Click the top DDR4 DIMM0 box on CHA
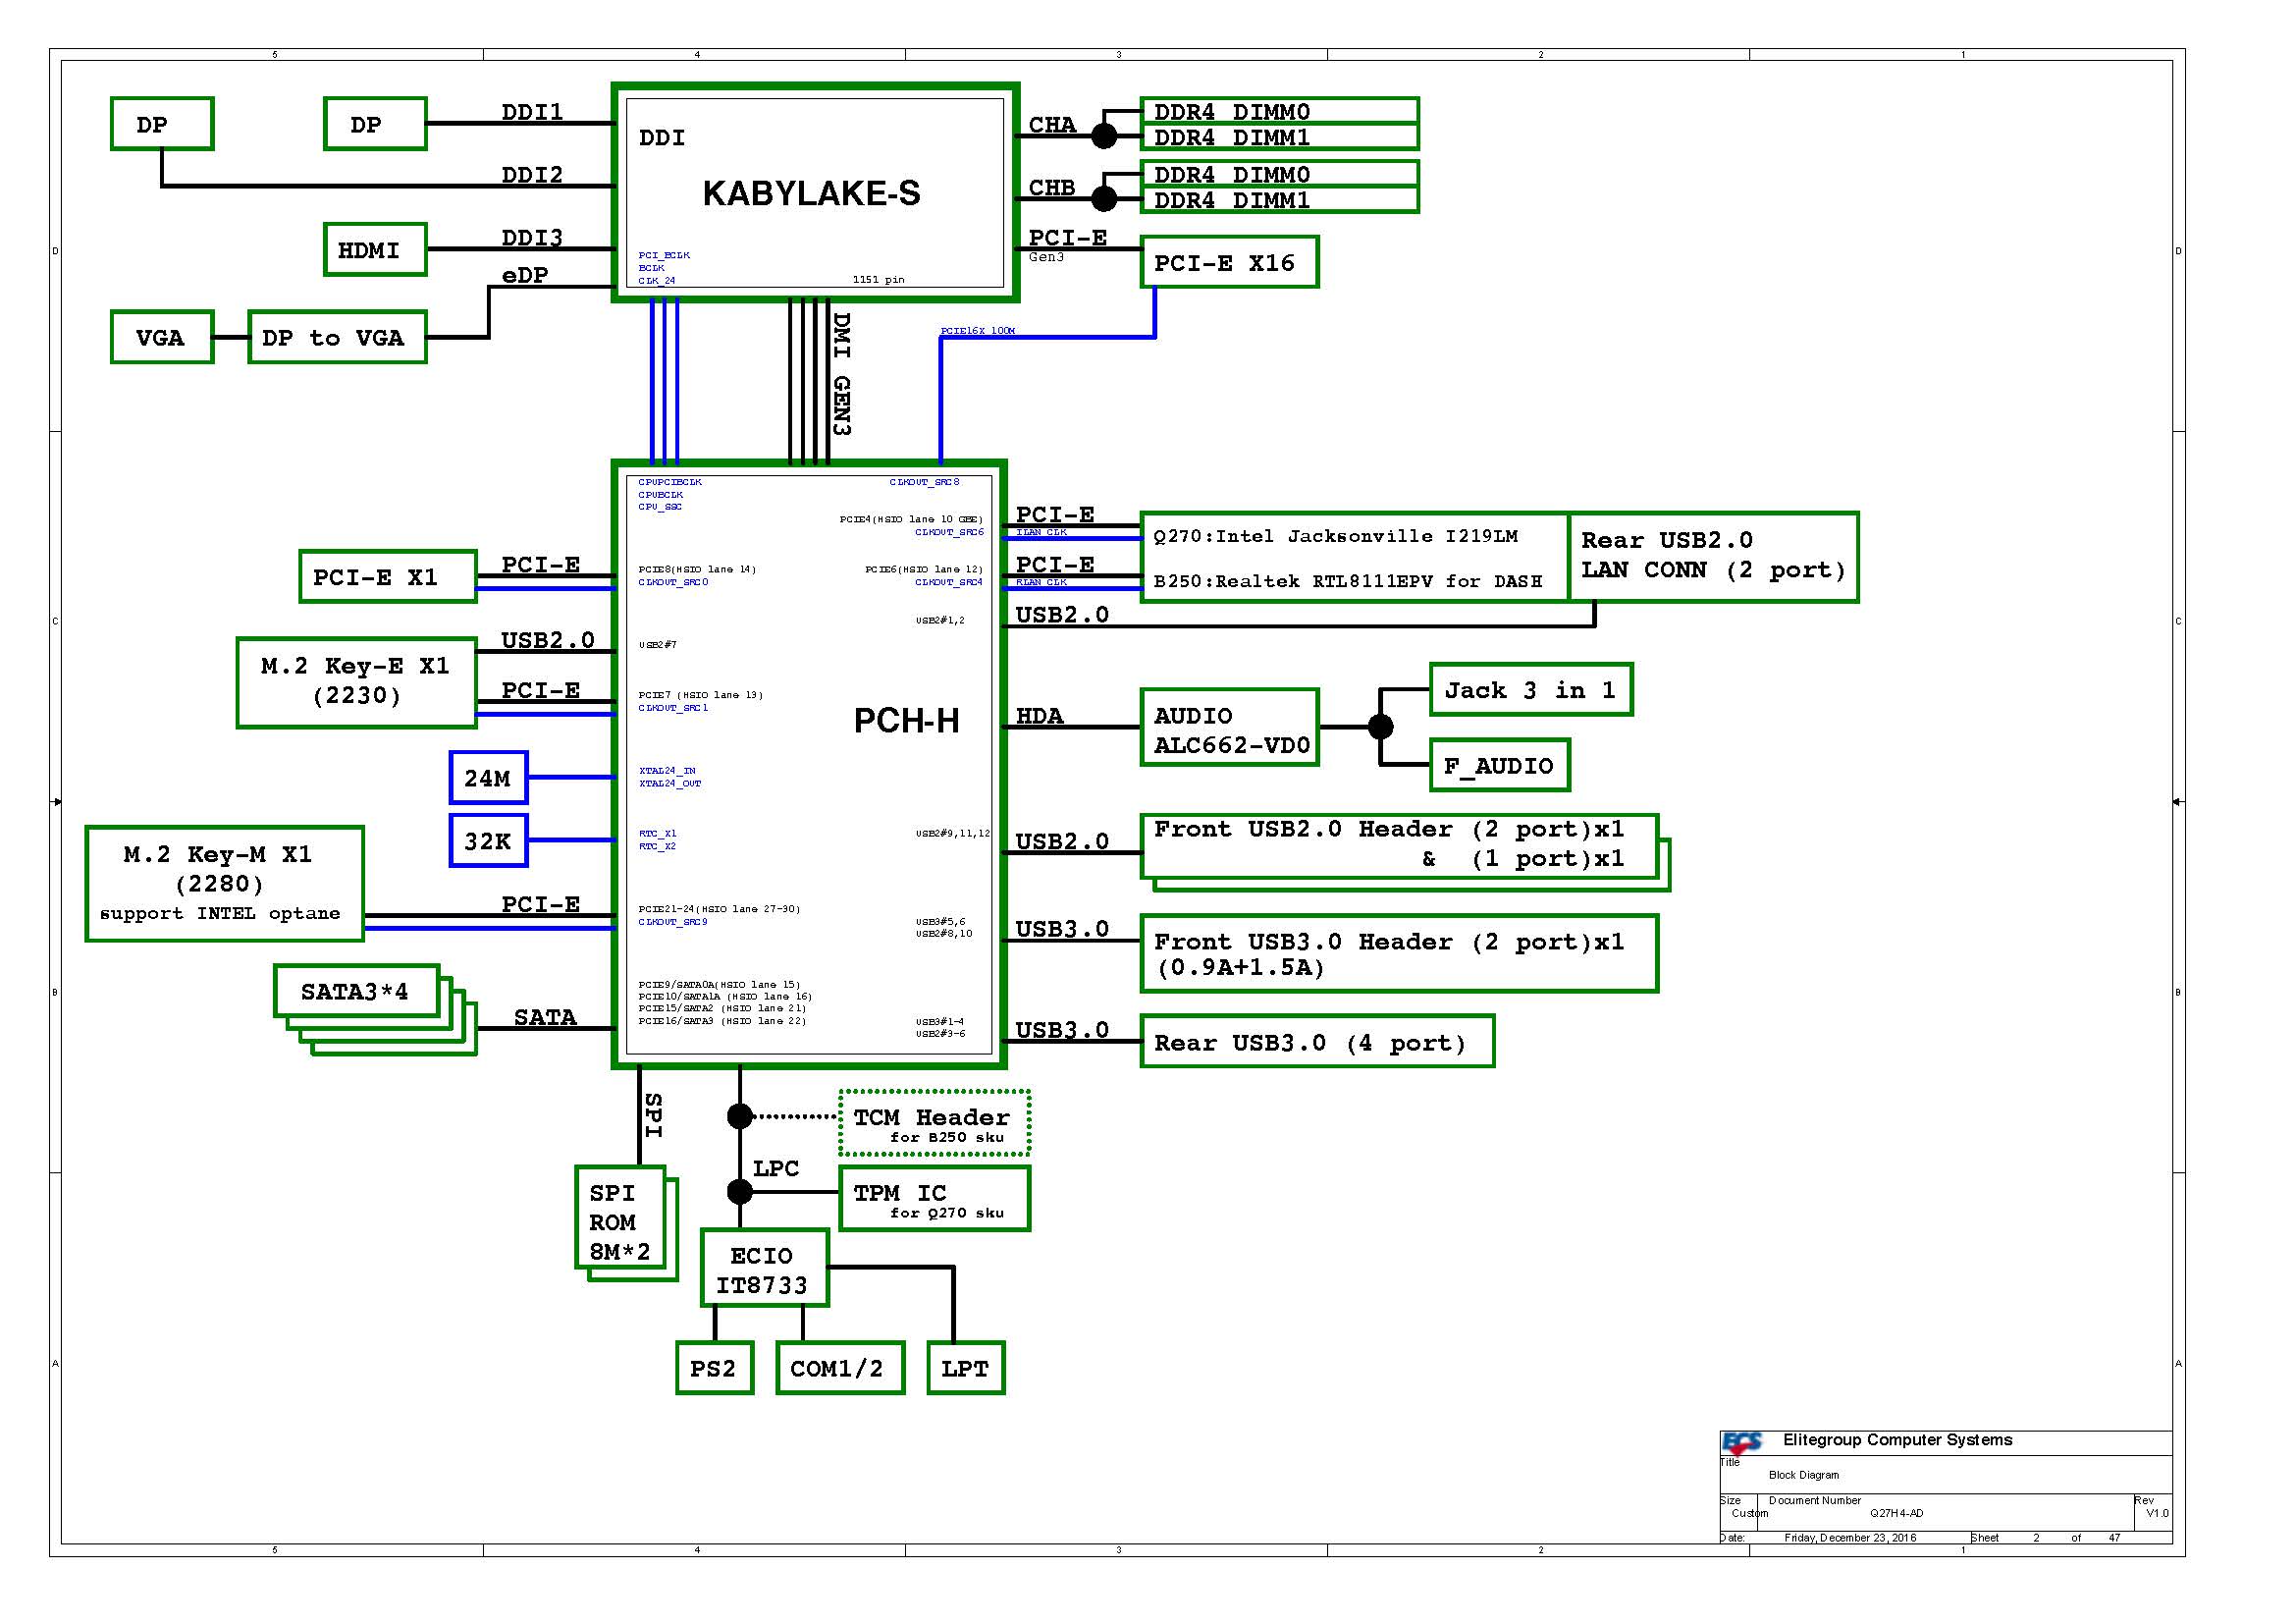 click(x=1279, y=110)
